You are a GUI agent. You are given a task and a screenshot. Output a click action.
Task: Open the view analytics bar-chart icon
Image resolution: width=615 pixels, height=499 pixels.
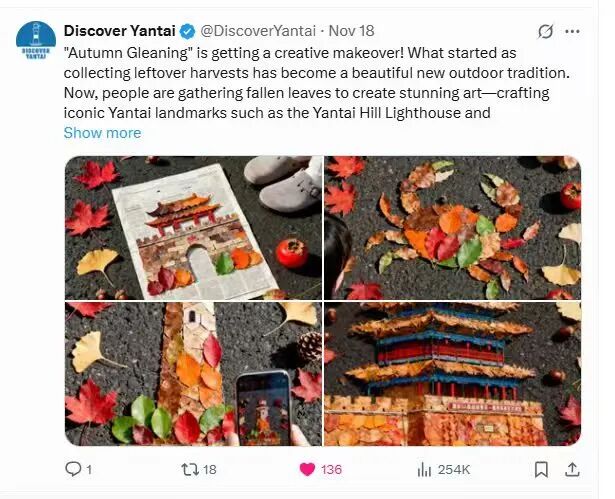424,468
